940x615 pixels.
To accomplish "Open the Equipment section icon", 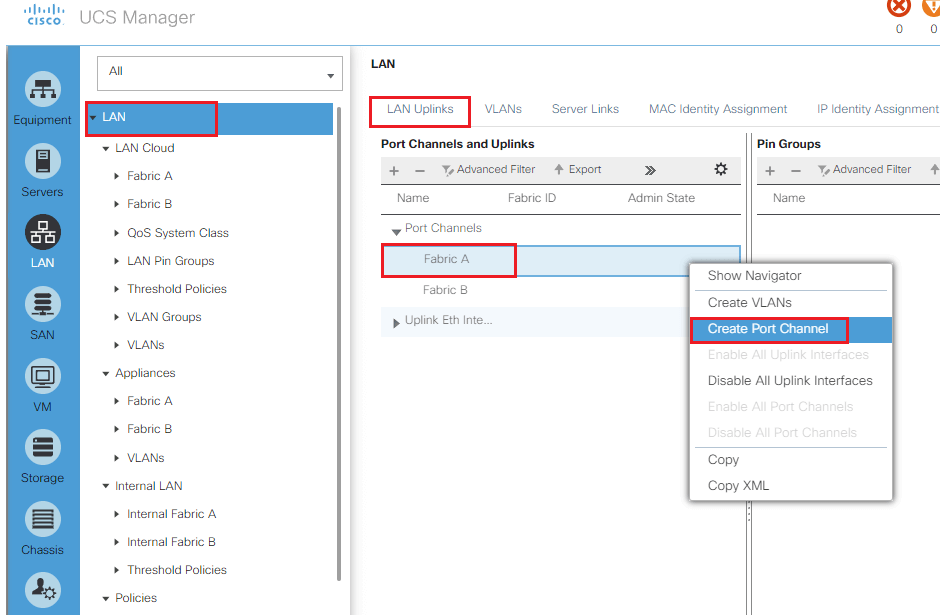I will [x=43, y=89].
